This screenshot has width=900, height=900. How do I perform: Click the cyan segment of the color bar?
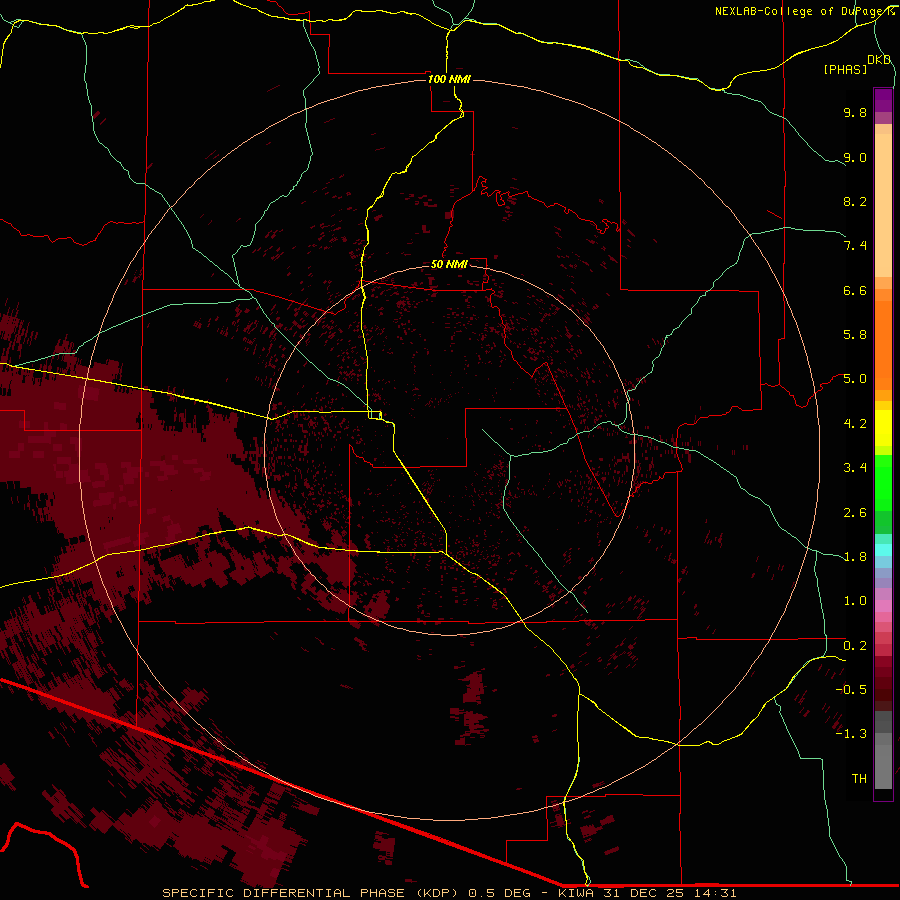click(883, 550)
